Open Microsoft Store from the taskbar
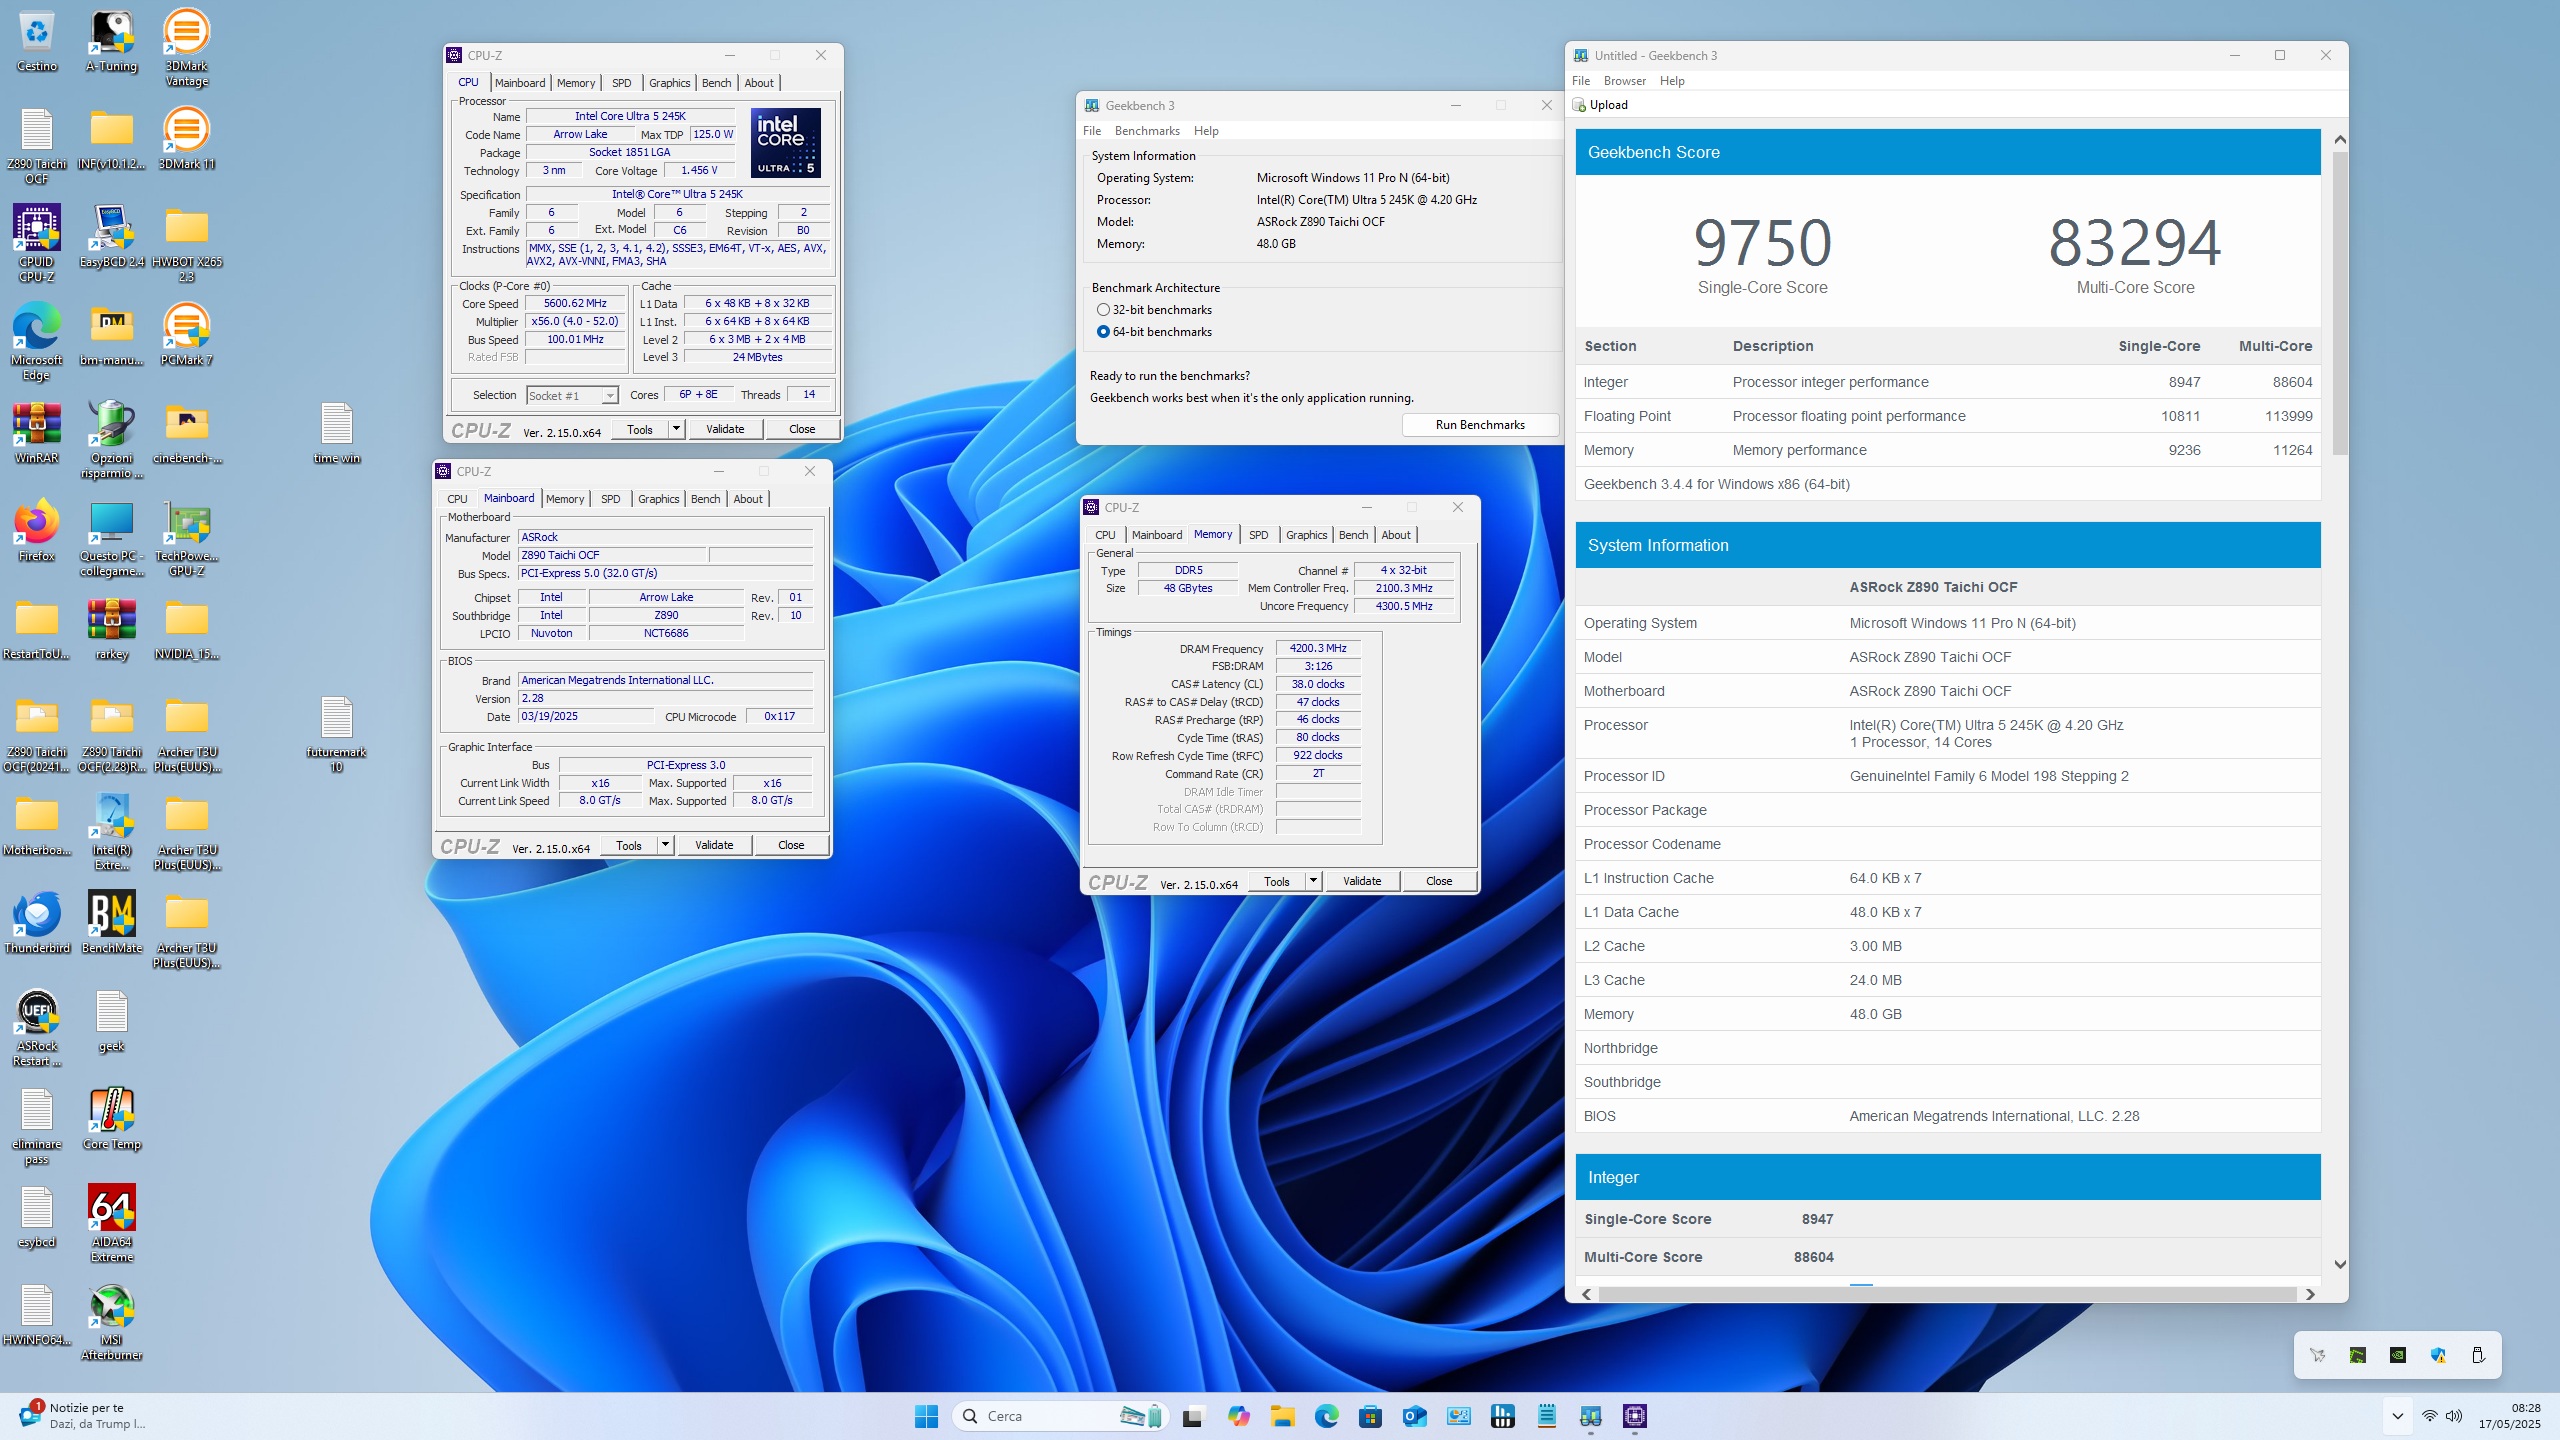Viewport: 2560px width, 1440px height. pos(1371,1416)
